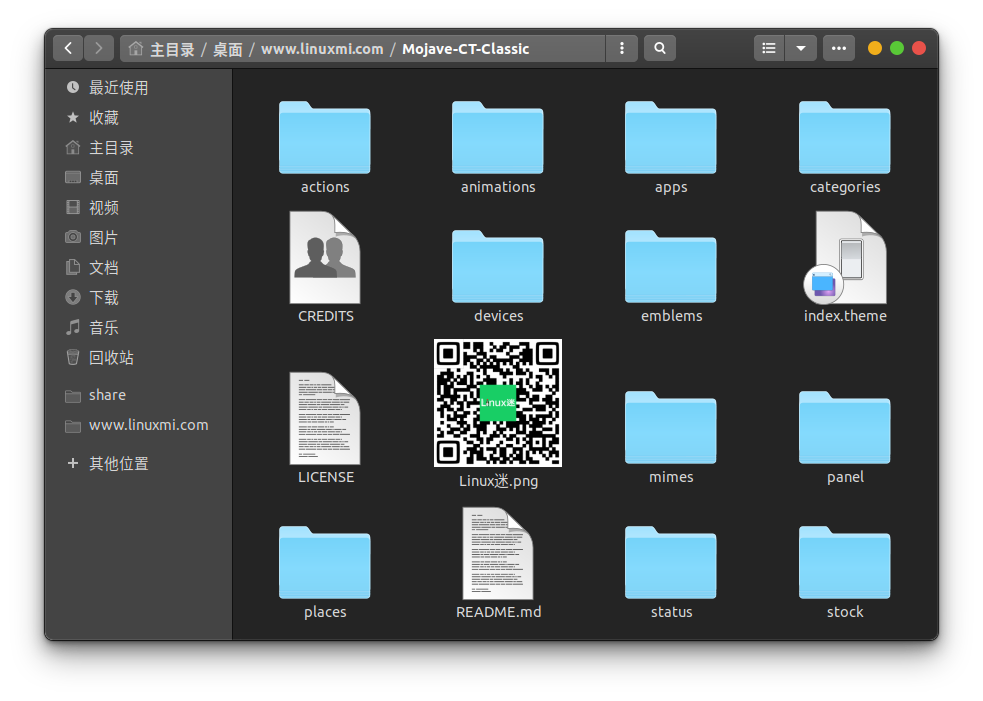
Task: Select the status folder
Action: click(671, 562)
